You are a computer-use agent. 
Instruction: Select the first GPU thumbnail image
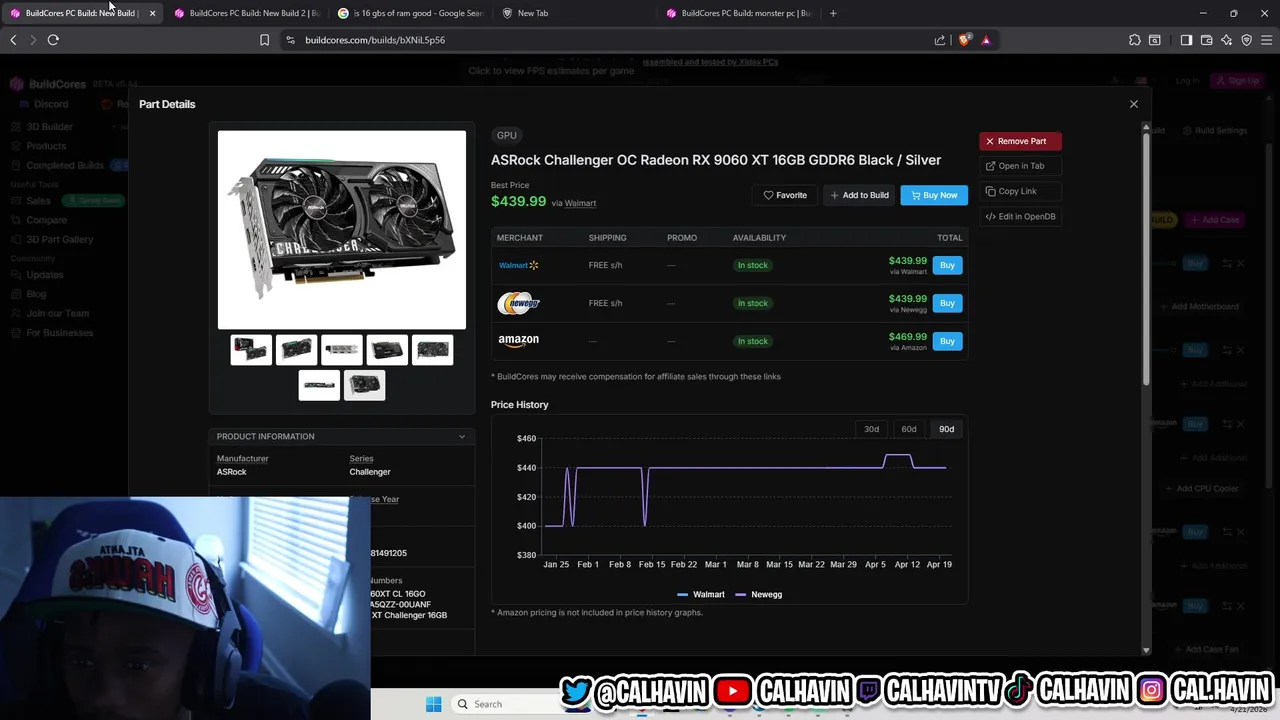(x=251, y=350)
